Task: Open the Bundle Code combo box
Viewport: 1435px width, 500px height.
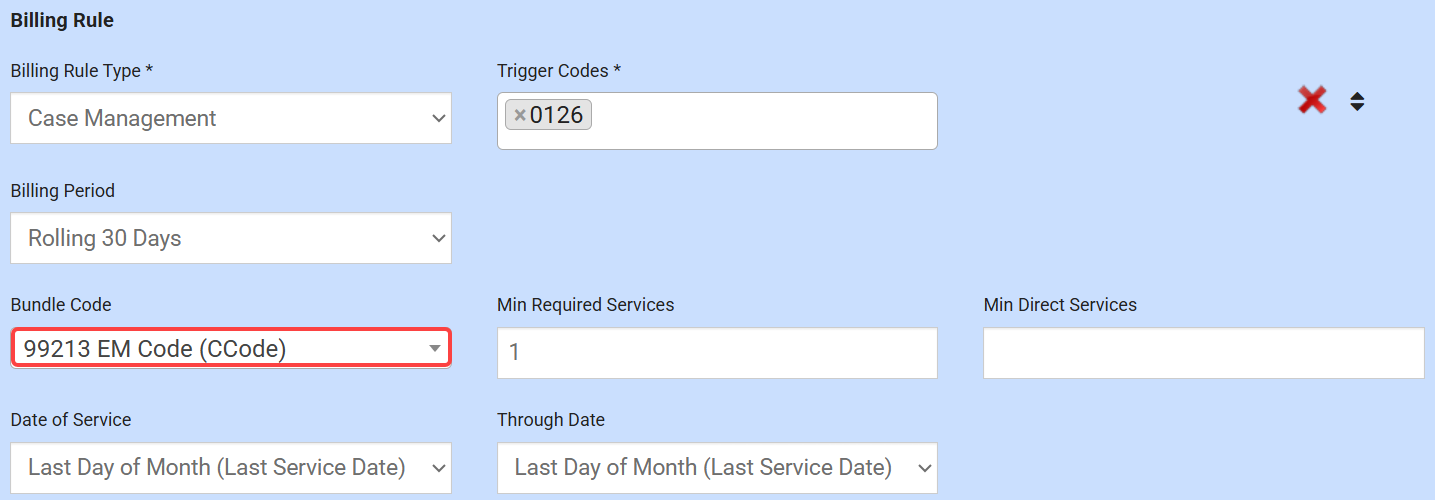Action: click(x=231, y=348)
